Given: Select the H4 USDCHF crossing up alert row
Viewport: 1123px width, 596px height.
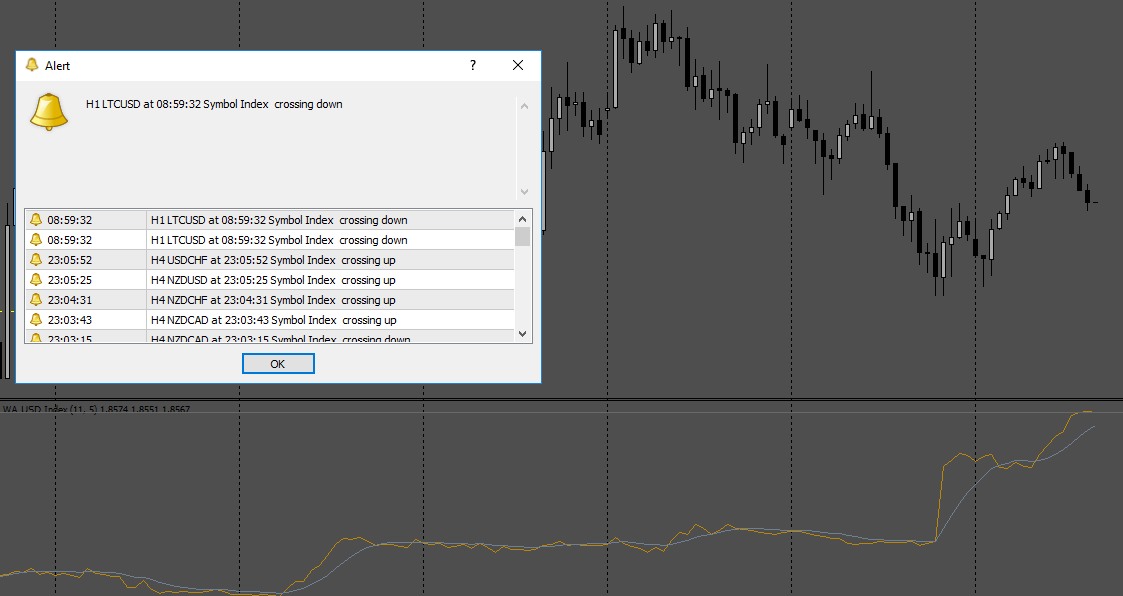Looking at the screenshot, I should click(x=270, y=260).
